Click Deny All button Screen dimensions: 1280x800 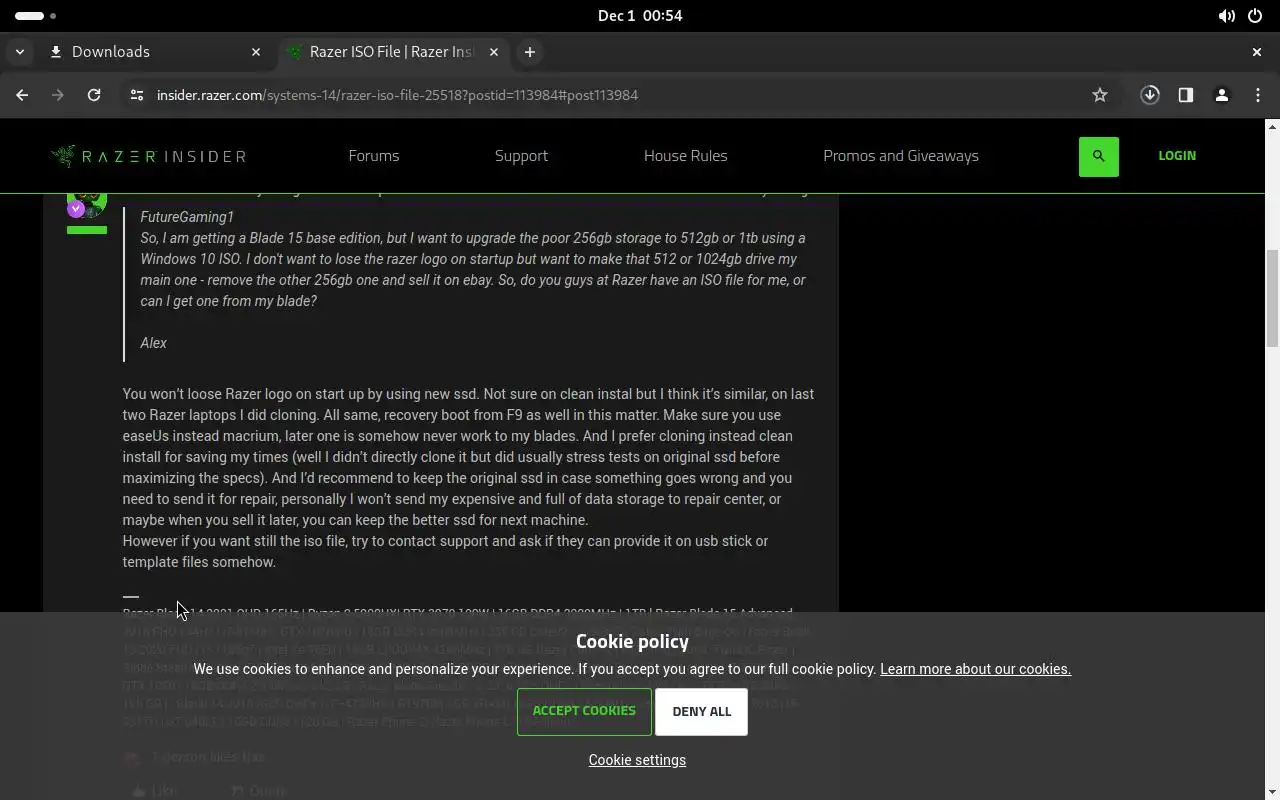tap(701, 711)
